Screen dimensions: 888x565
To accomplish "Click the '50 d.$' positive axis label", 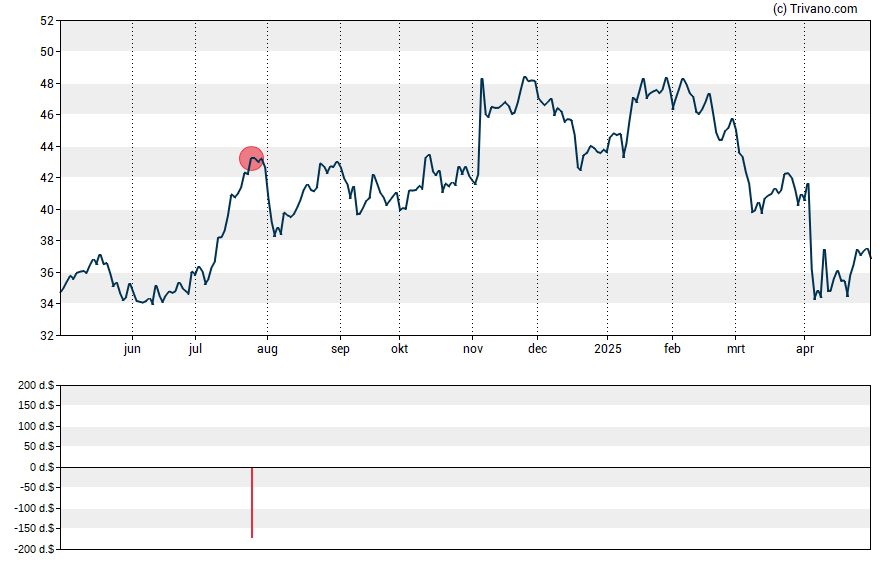I will point(39,446).
